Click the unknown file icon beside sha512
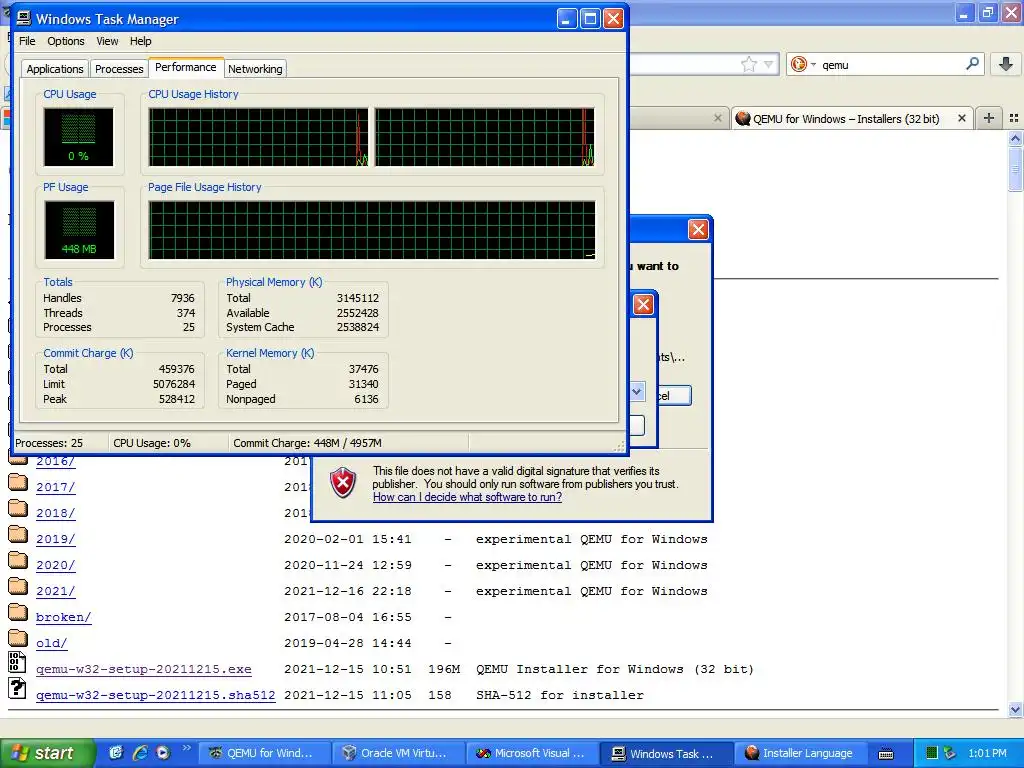This screenshot has width=1024, height=768. pos(17,688)
